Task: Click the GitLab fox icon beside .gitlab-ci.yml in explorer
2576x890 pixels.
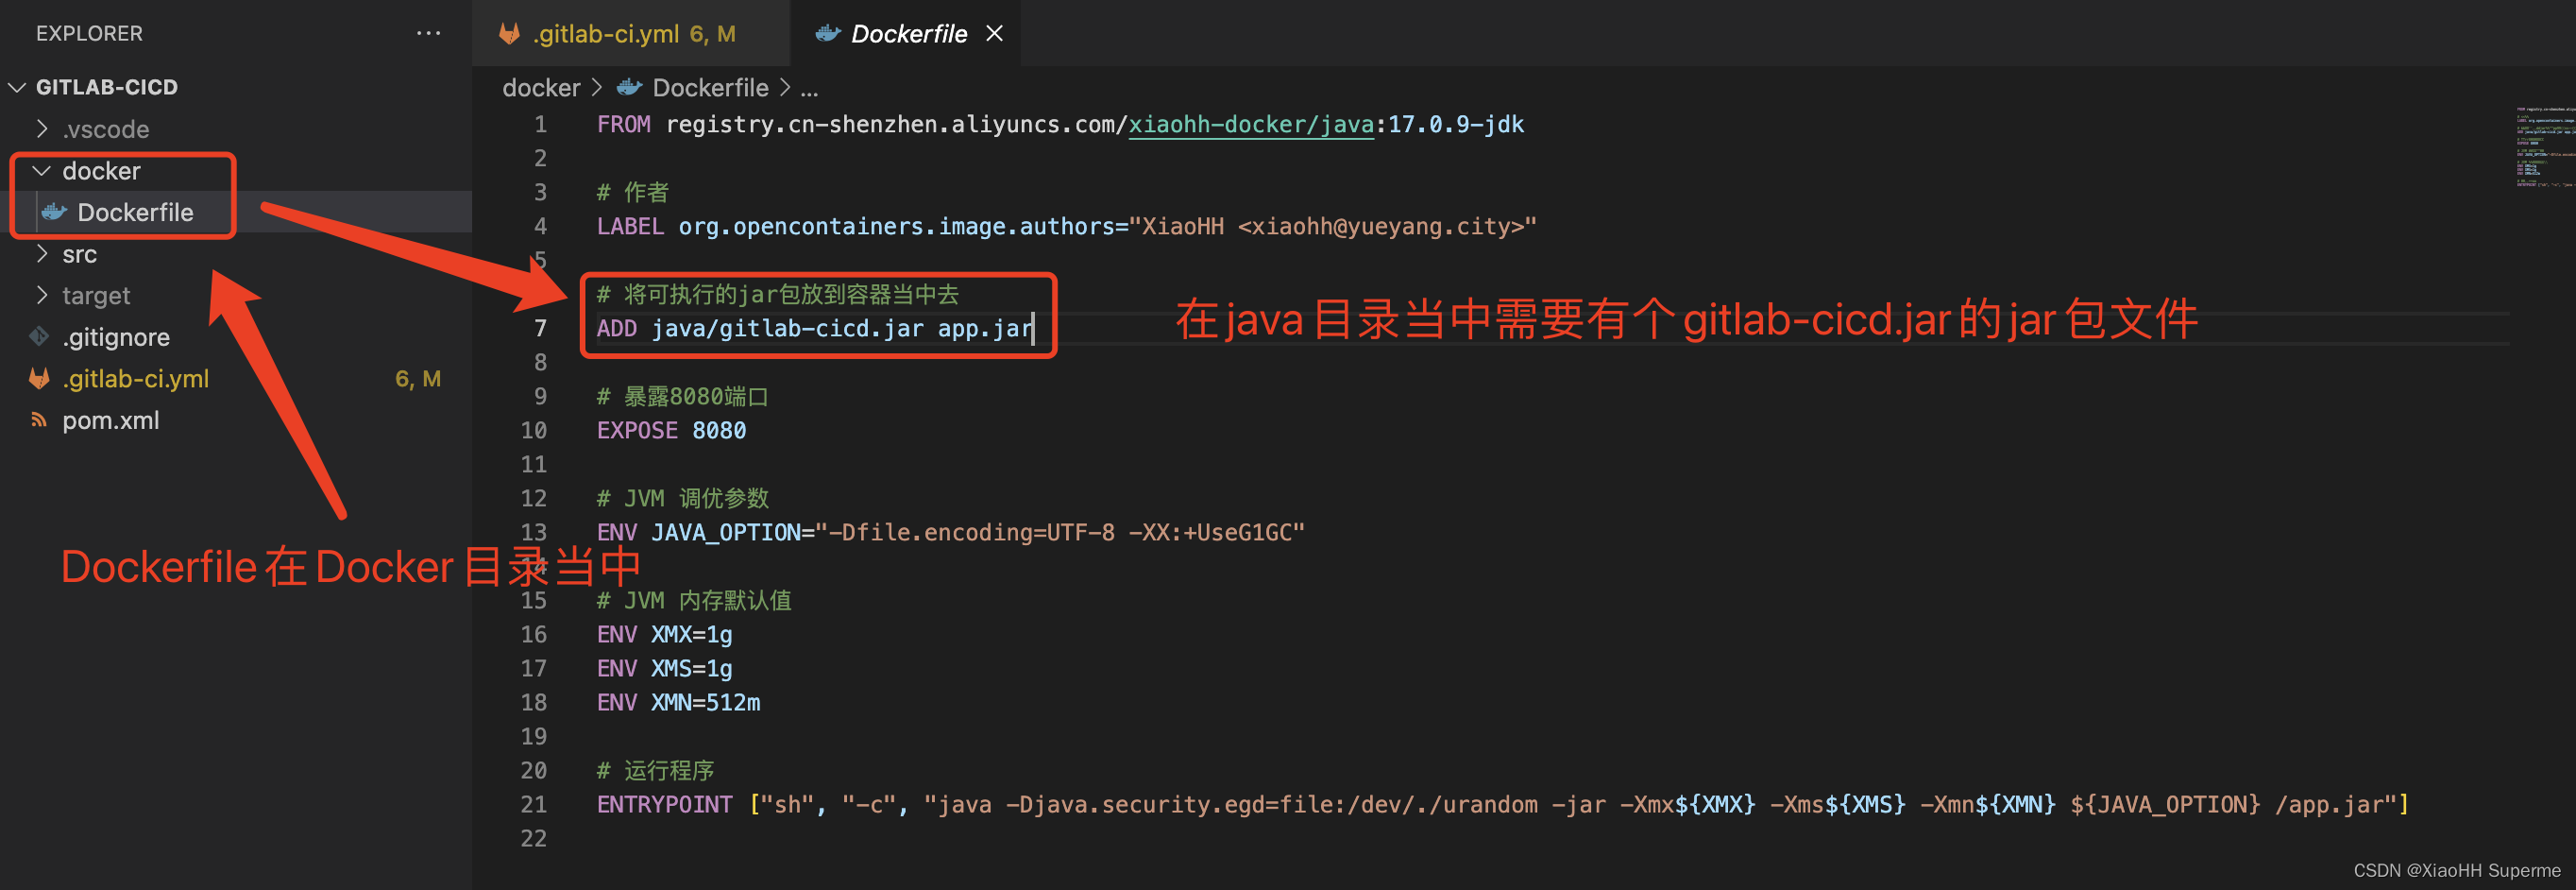Action: tap(39, 378)
